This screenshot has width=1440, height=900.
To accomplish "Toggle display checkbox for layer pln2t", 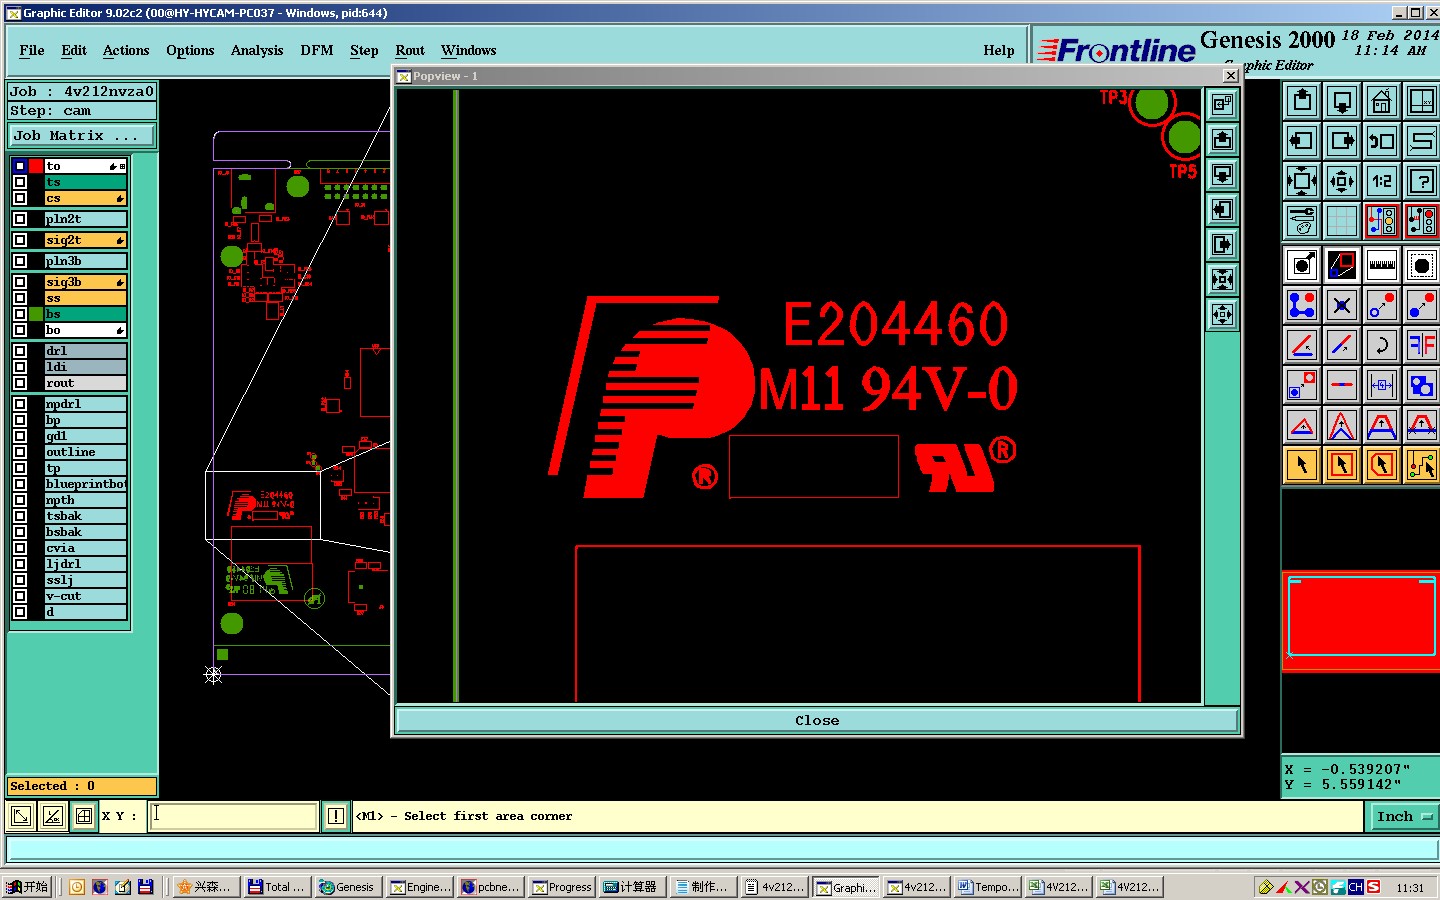I will point(20,219).
